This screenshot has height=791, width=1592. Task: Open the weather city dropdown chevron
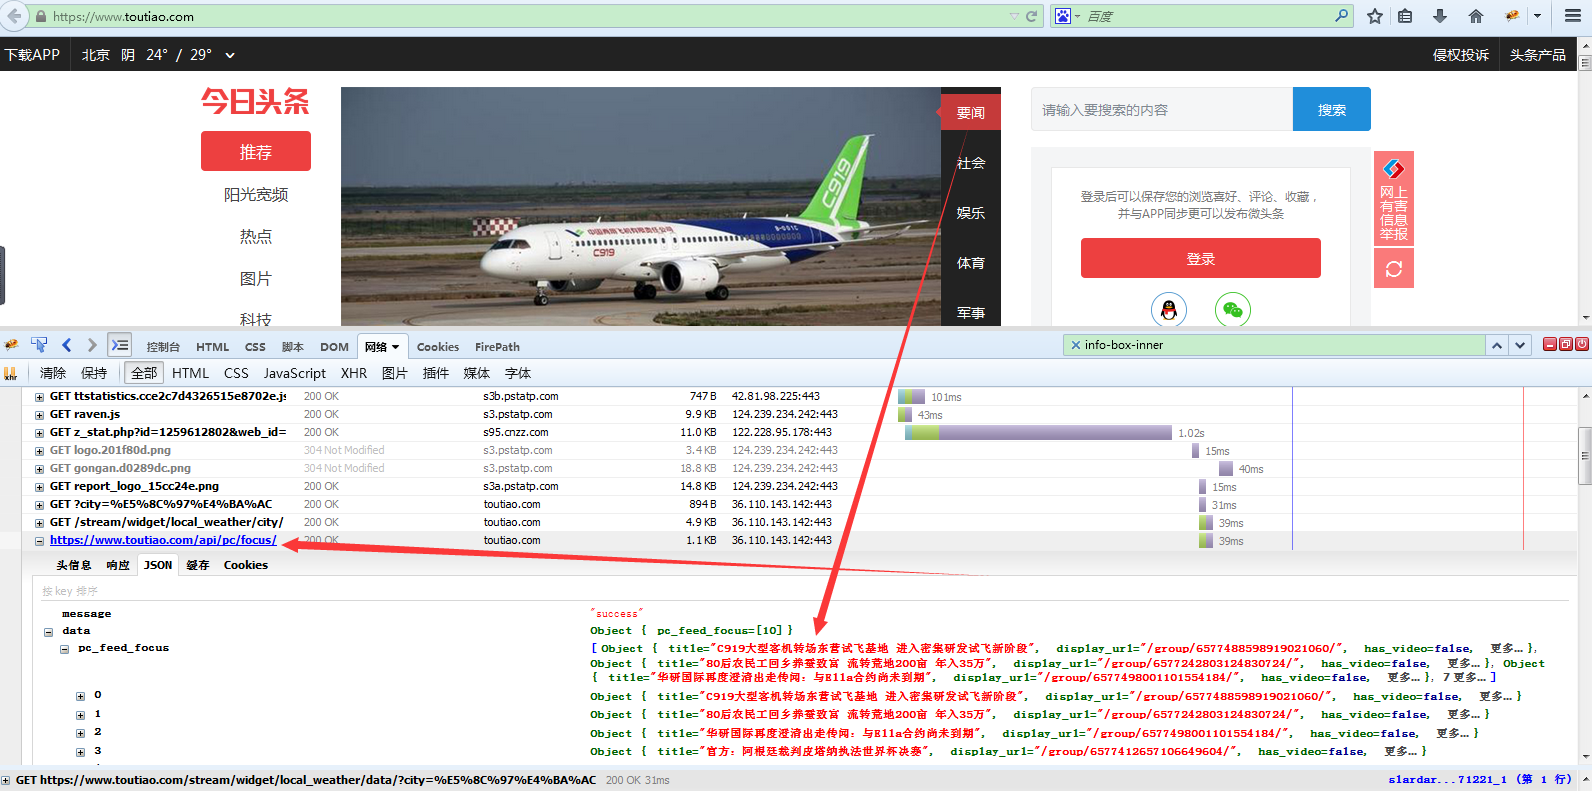[230, 55]
